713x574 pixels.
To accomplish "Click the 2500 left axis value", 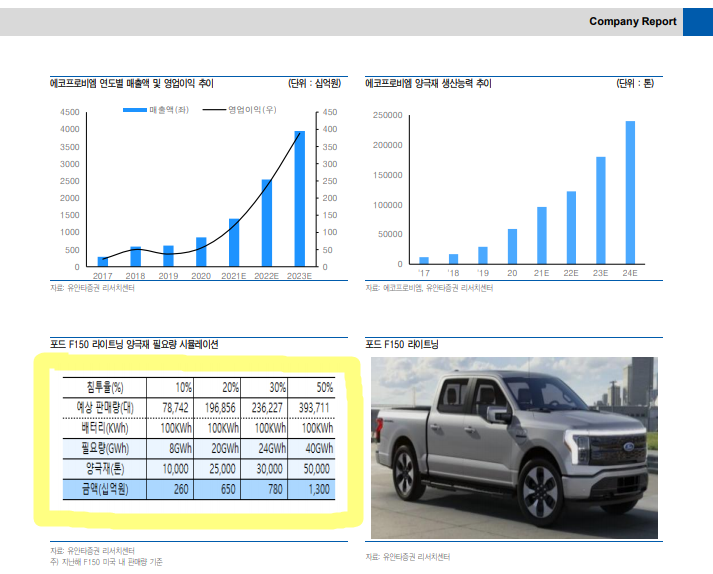I will pos(70,181).
